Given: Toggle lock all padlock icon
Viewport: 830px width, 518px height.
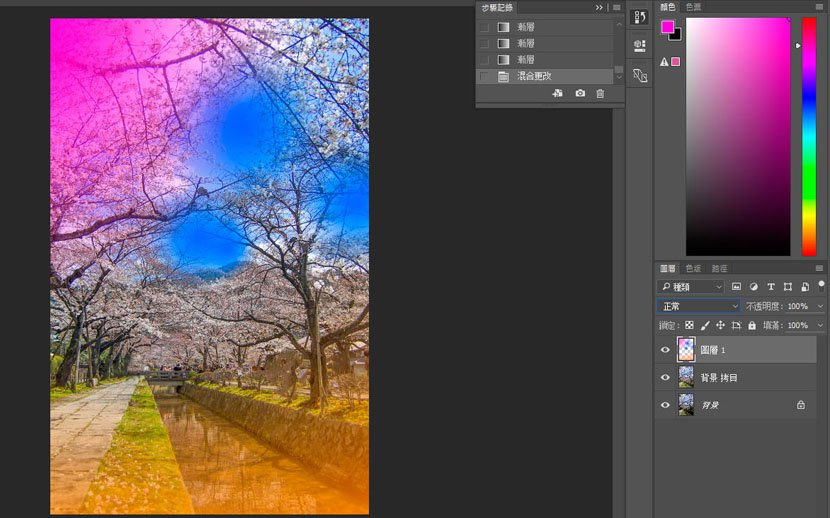Looking at the screenshot, I should [x=752, y=325].
